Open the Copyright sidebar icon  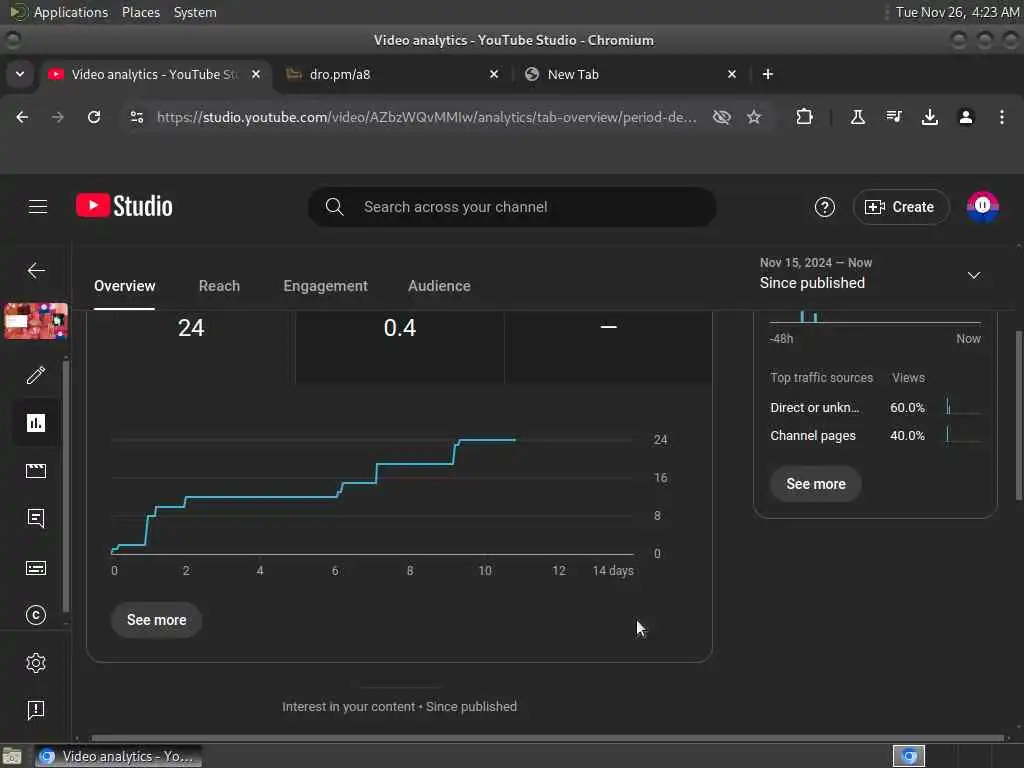(36, 615)
